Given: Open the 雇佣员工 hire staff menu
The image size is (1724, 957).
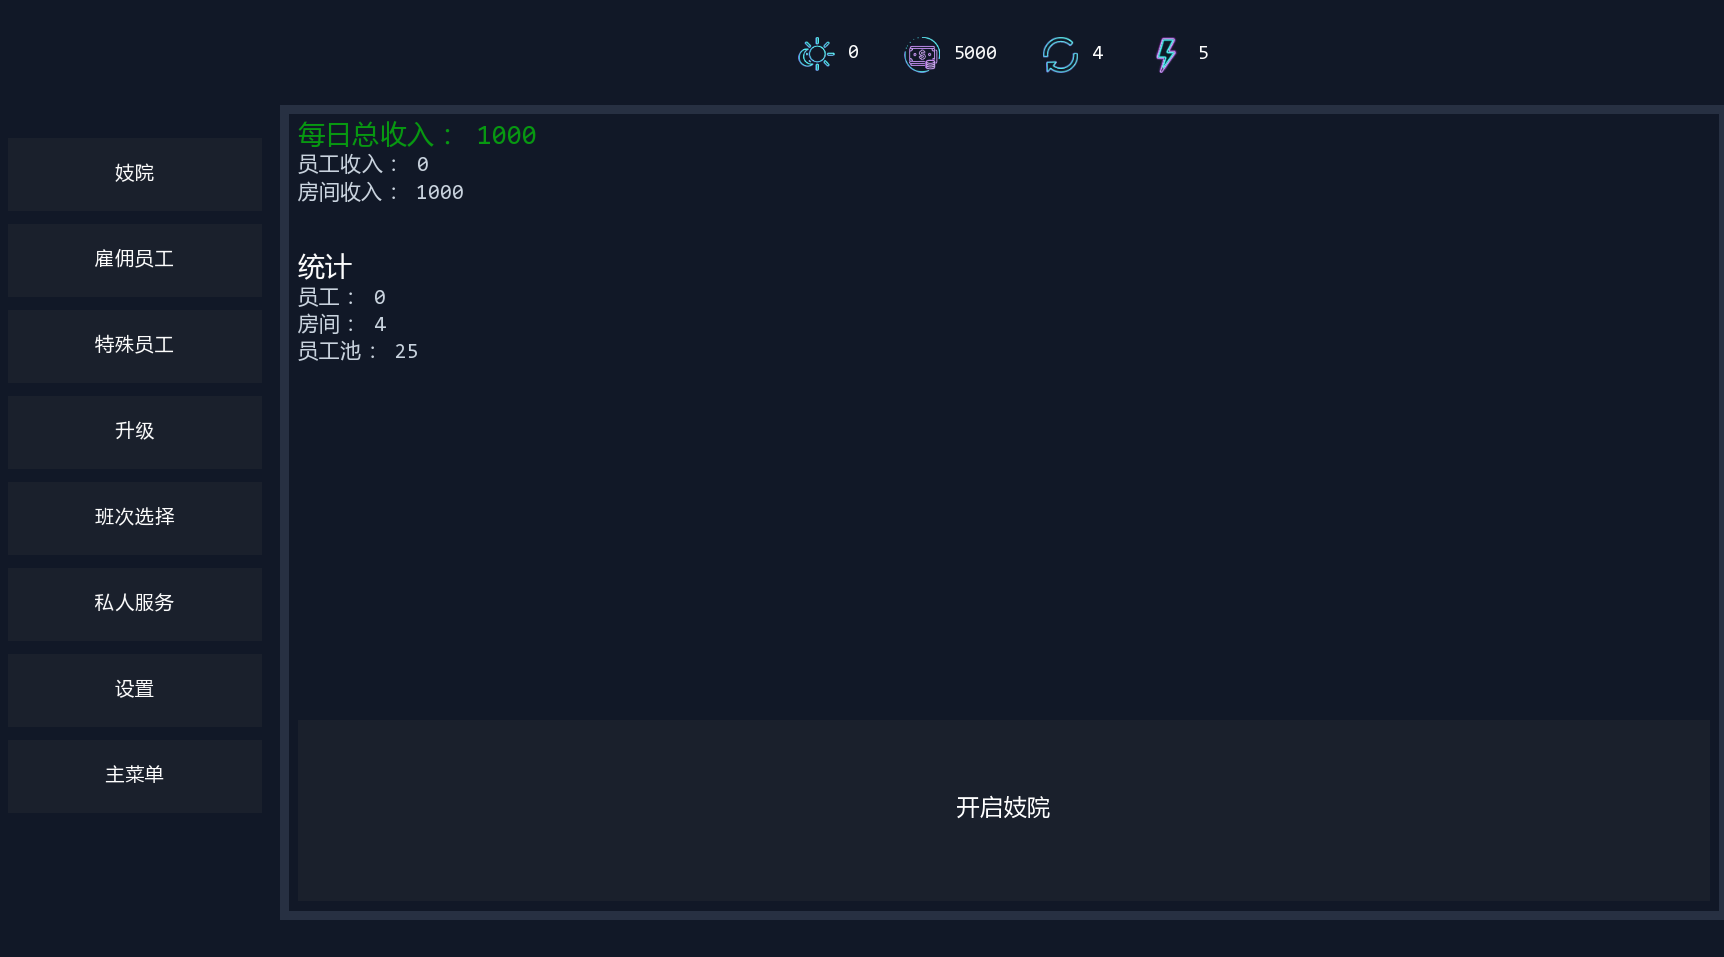Looking at the screenshot, I should coord(135,260).
